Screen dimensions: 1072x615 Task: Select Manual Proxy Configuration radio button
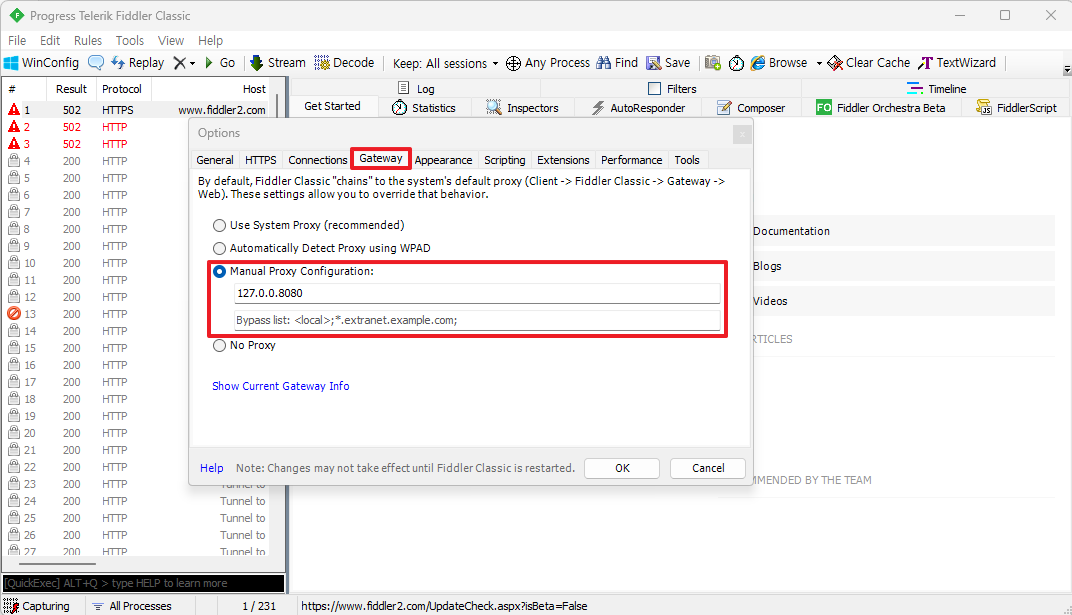tap(219, 272)
